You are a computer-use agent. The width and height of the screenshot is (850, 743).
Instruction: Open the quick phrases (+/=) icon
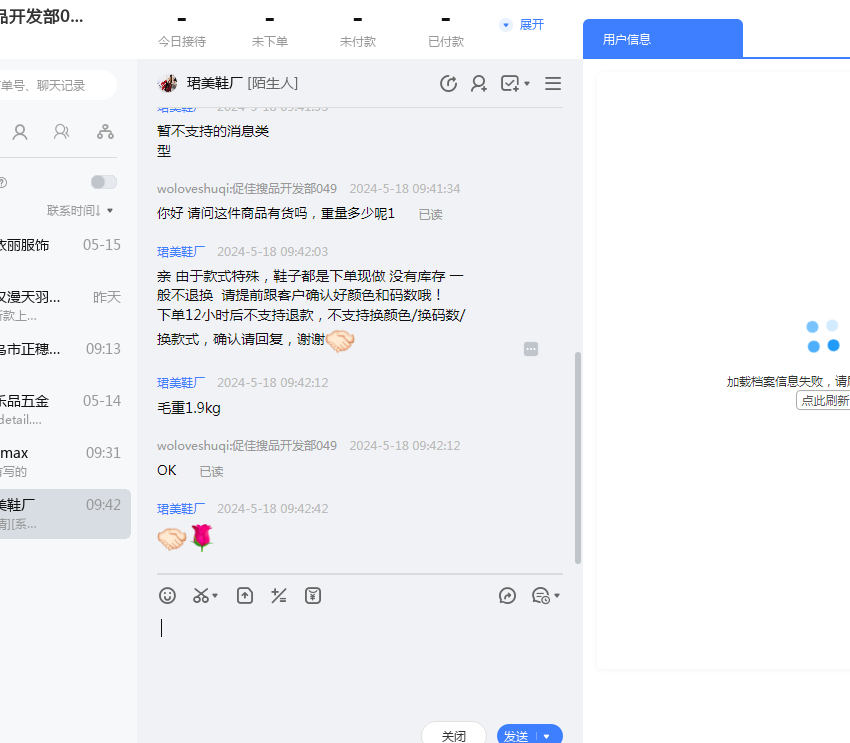pyautogui.click(x=279, y=595)
